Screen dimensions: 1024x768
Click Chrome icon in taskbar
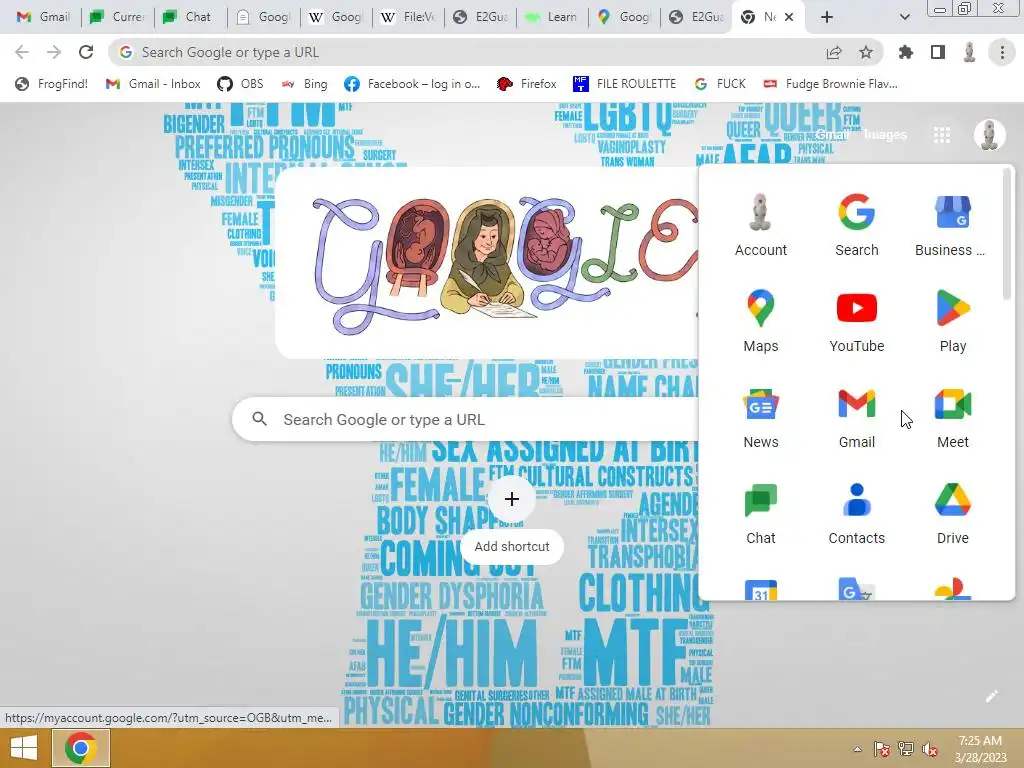(80, 748)
